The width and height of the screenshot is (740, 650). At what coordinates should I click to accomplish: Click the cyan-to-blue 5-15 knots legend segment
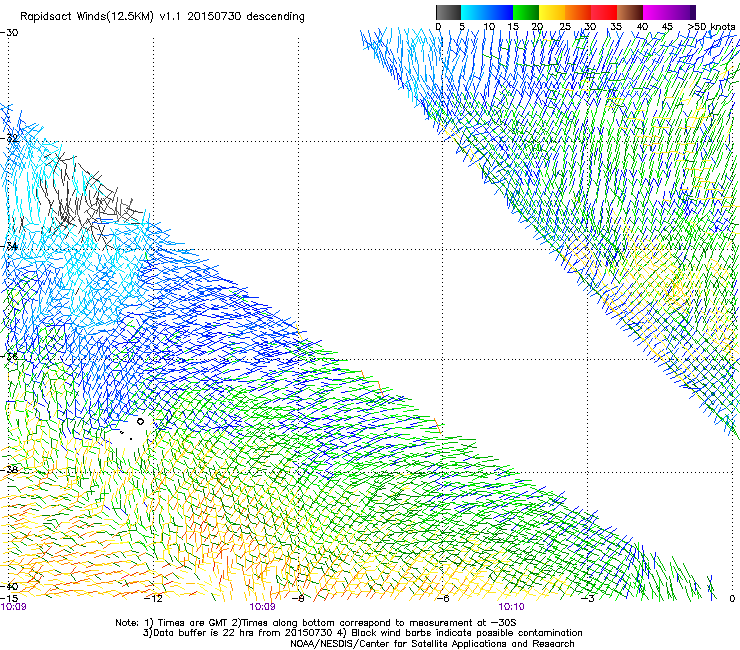(487, 12)
